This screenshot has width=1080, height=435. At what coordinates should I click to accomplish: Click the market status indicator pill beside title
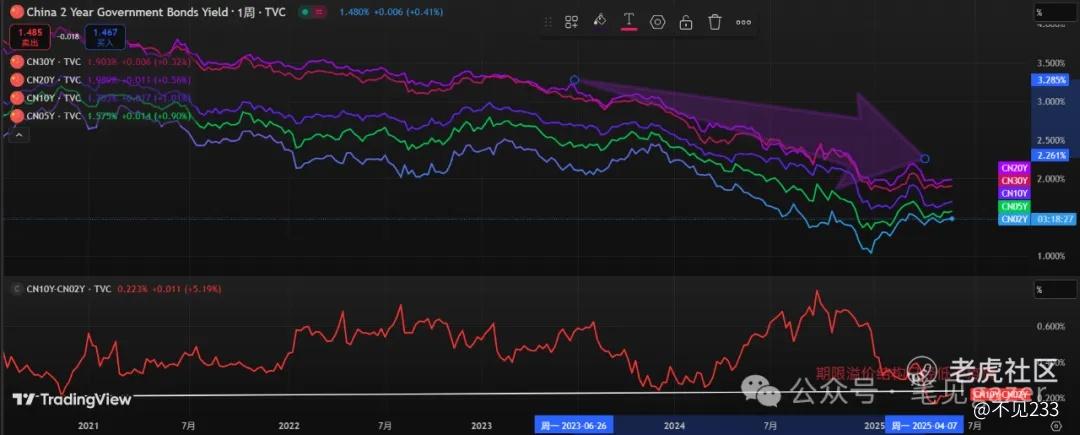[313, 12]
